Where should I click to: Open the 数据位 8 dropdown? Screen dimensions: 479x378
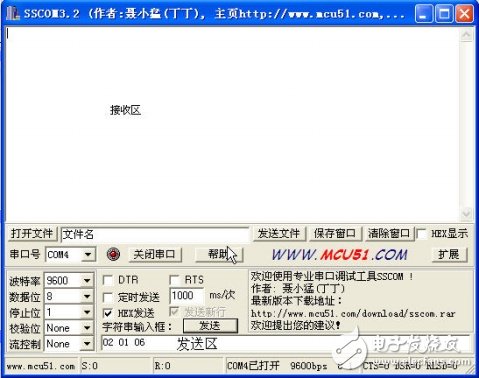coord(87,296)
